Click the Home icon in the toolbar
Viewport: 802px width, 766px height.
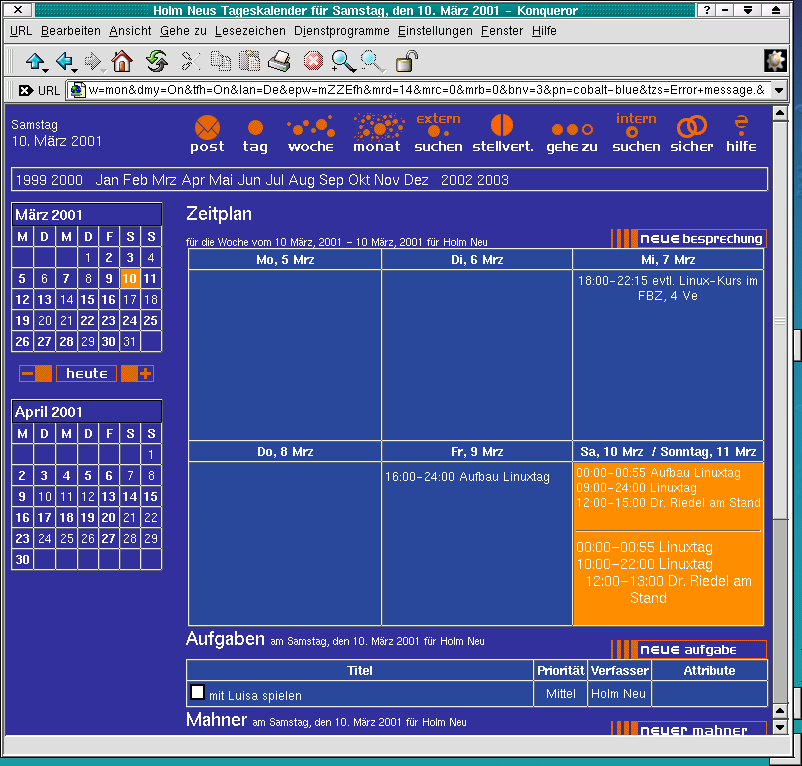click(122, 62)
